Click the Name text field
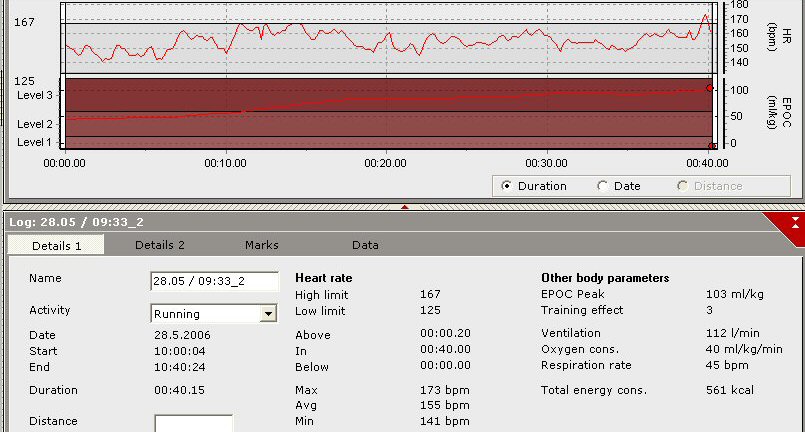Screen dimensions: 805x432 [214, 281]
